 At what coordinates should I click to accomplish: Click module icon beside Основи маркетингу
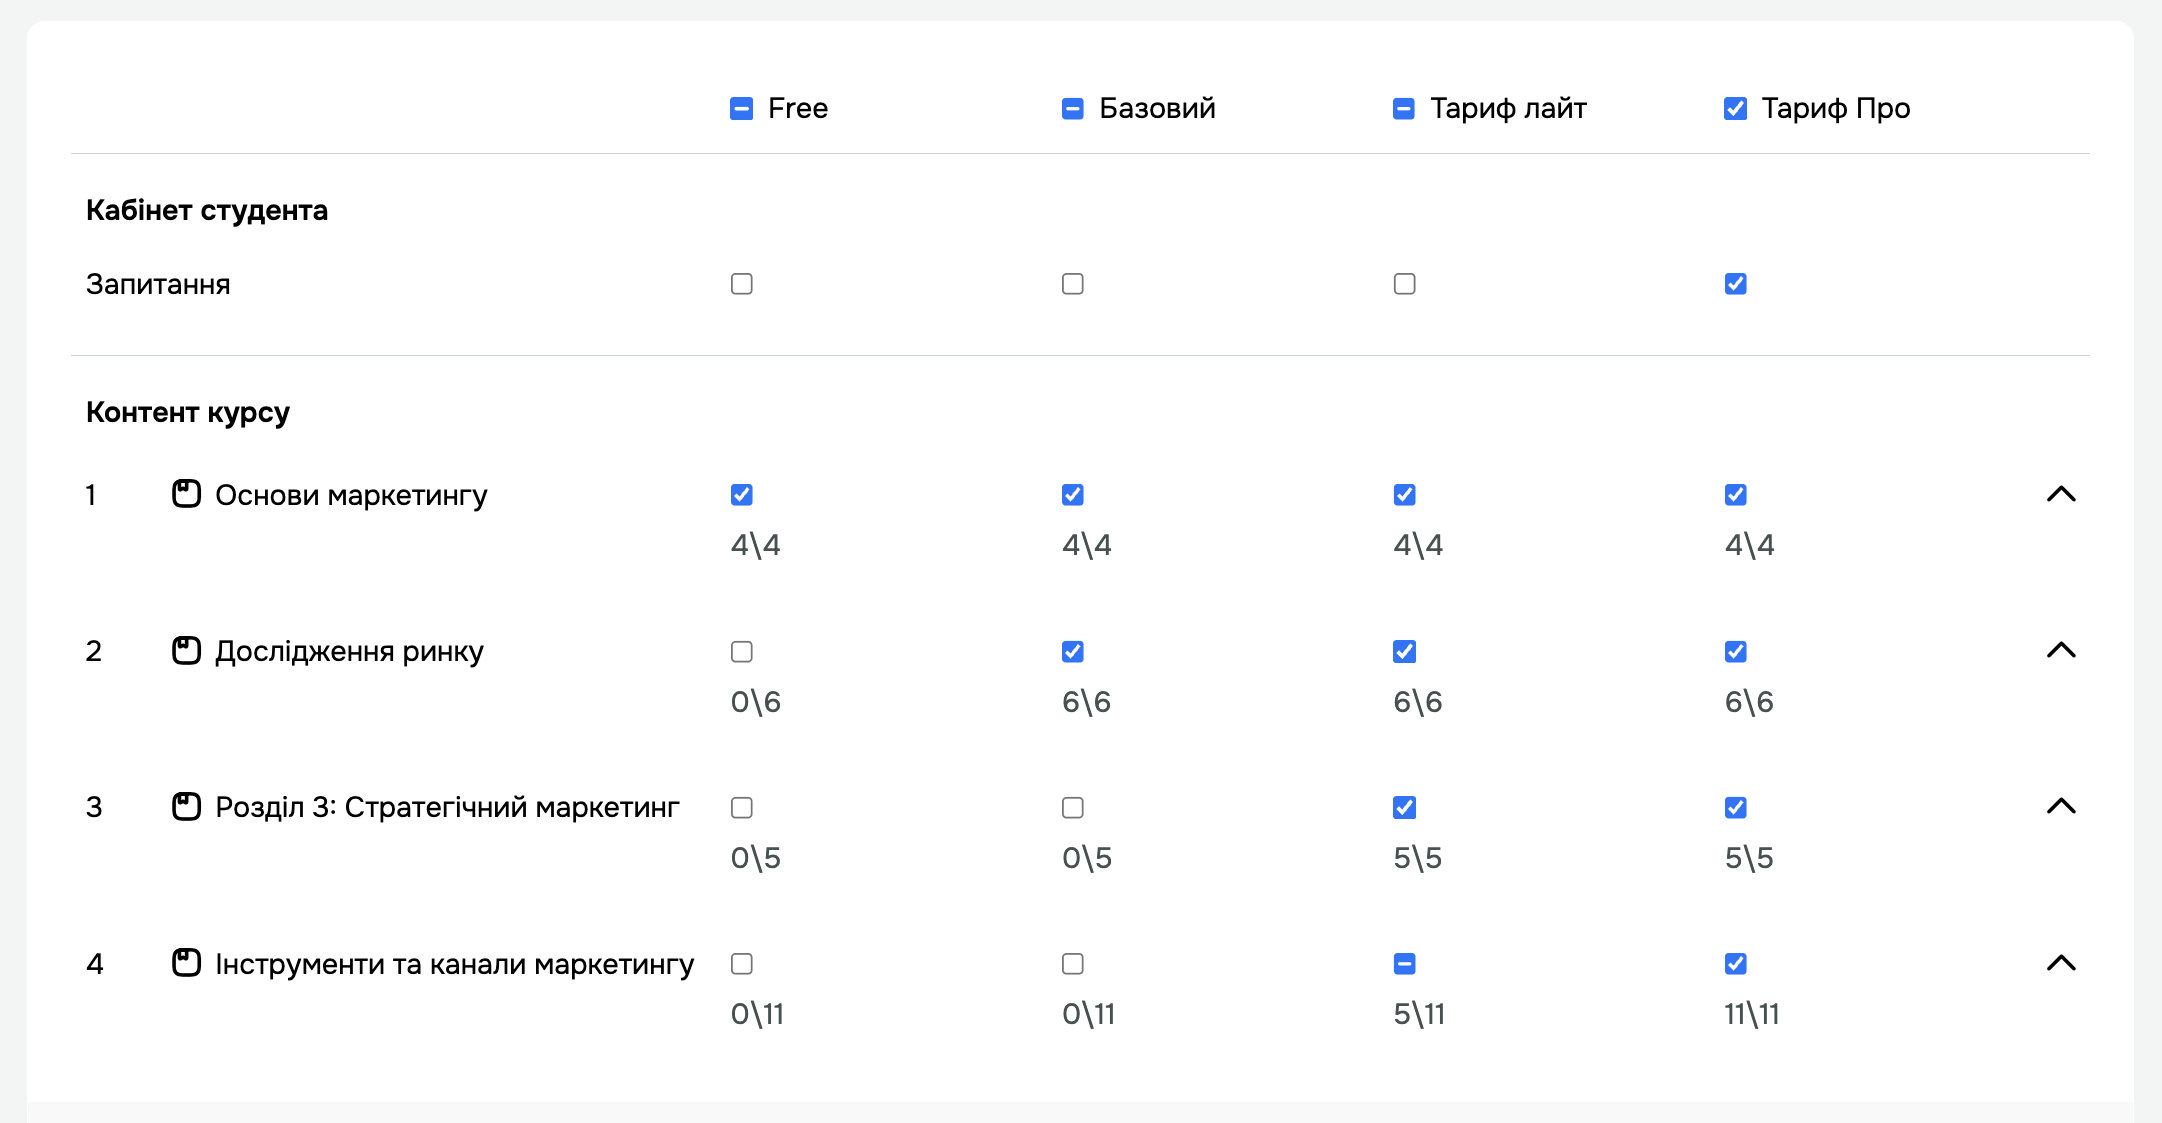click(186, 494)
